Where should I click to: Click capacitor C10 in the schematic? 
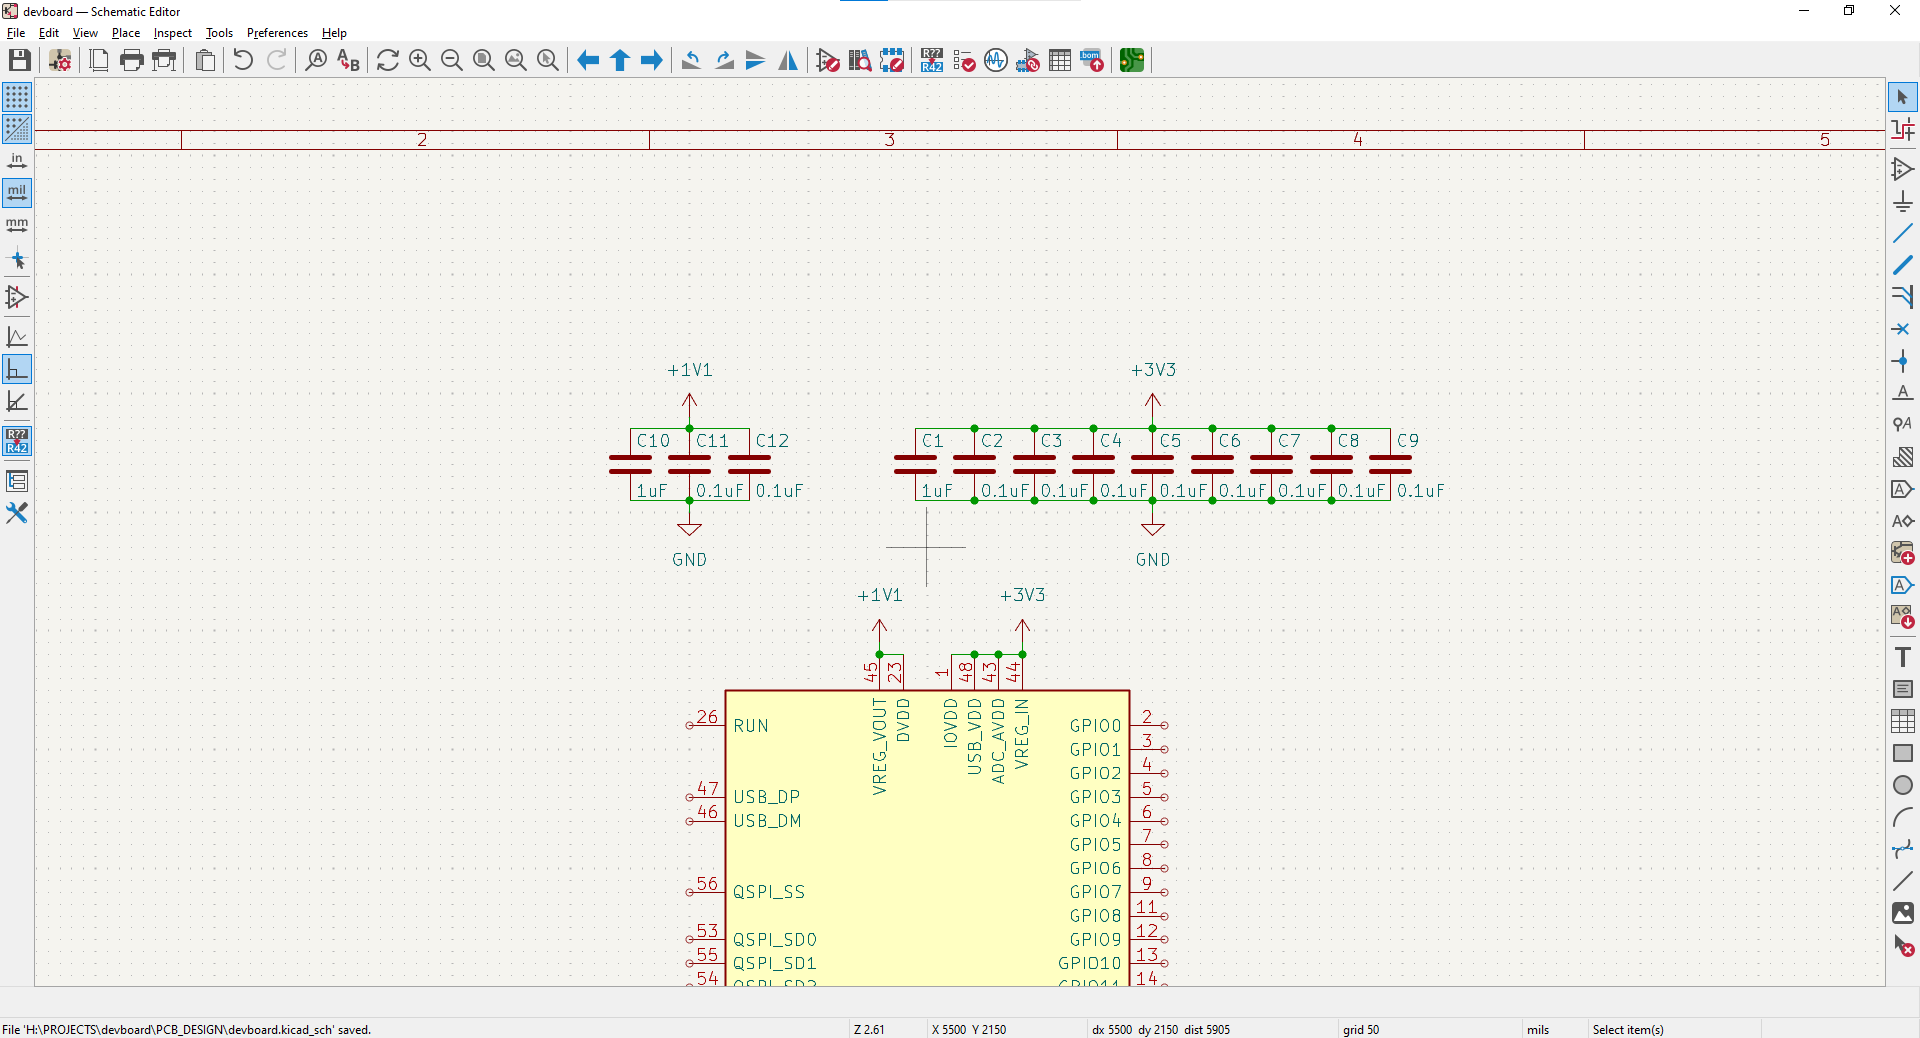pyautogui.click(x=630, y=464)
